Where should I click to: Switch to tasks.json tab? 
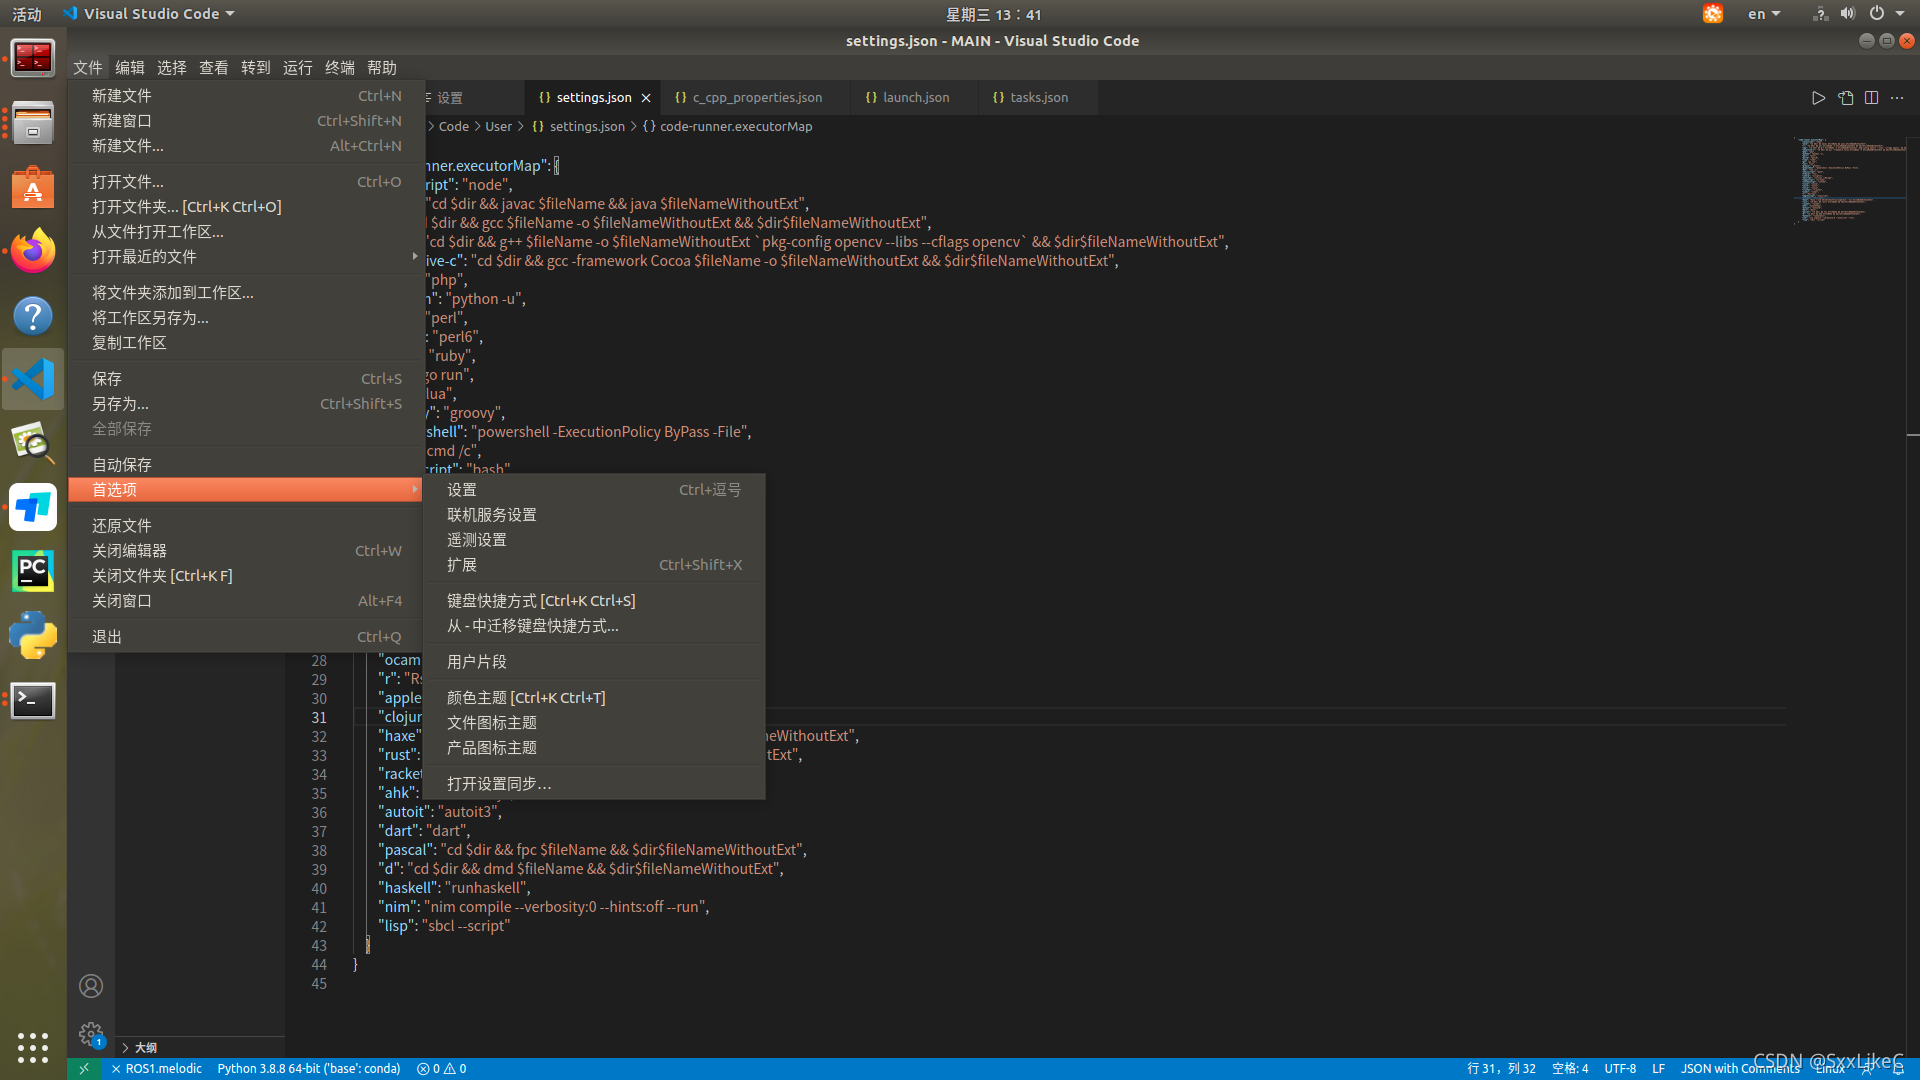pos(1039,98)
